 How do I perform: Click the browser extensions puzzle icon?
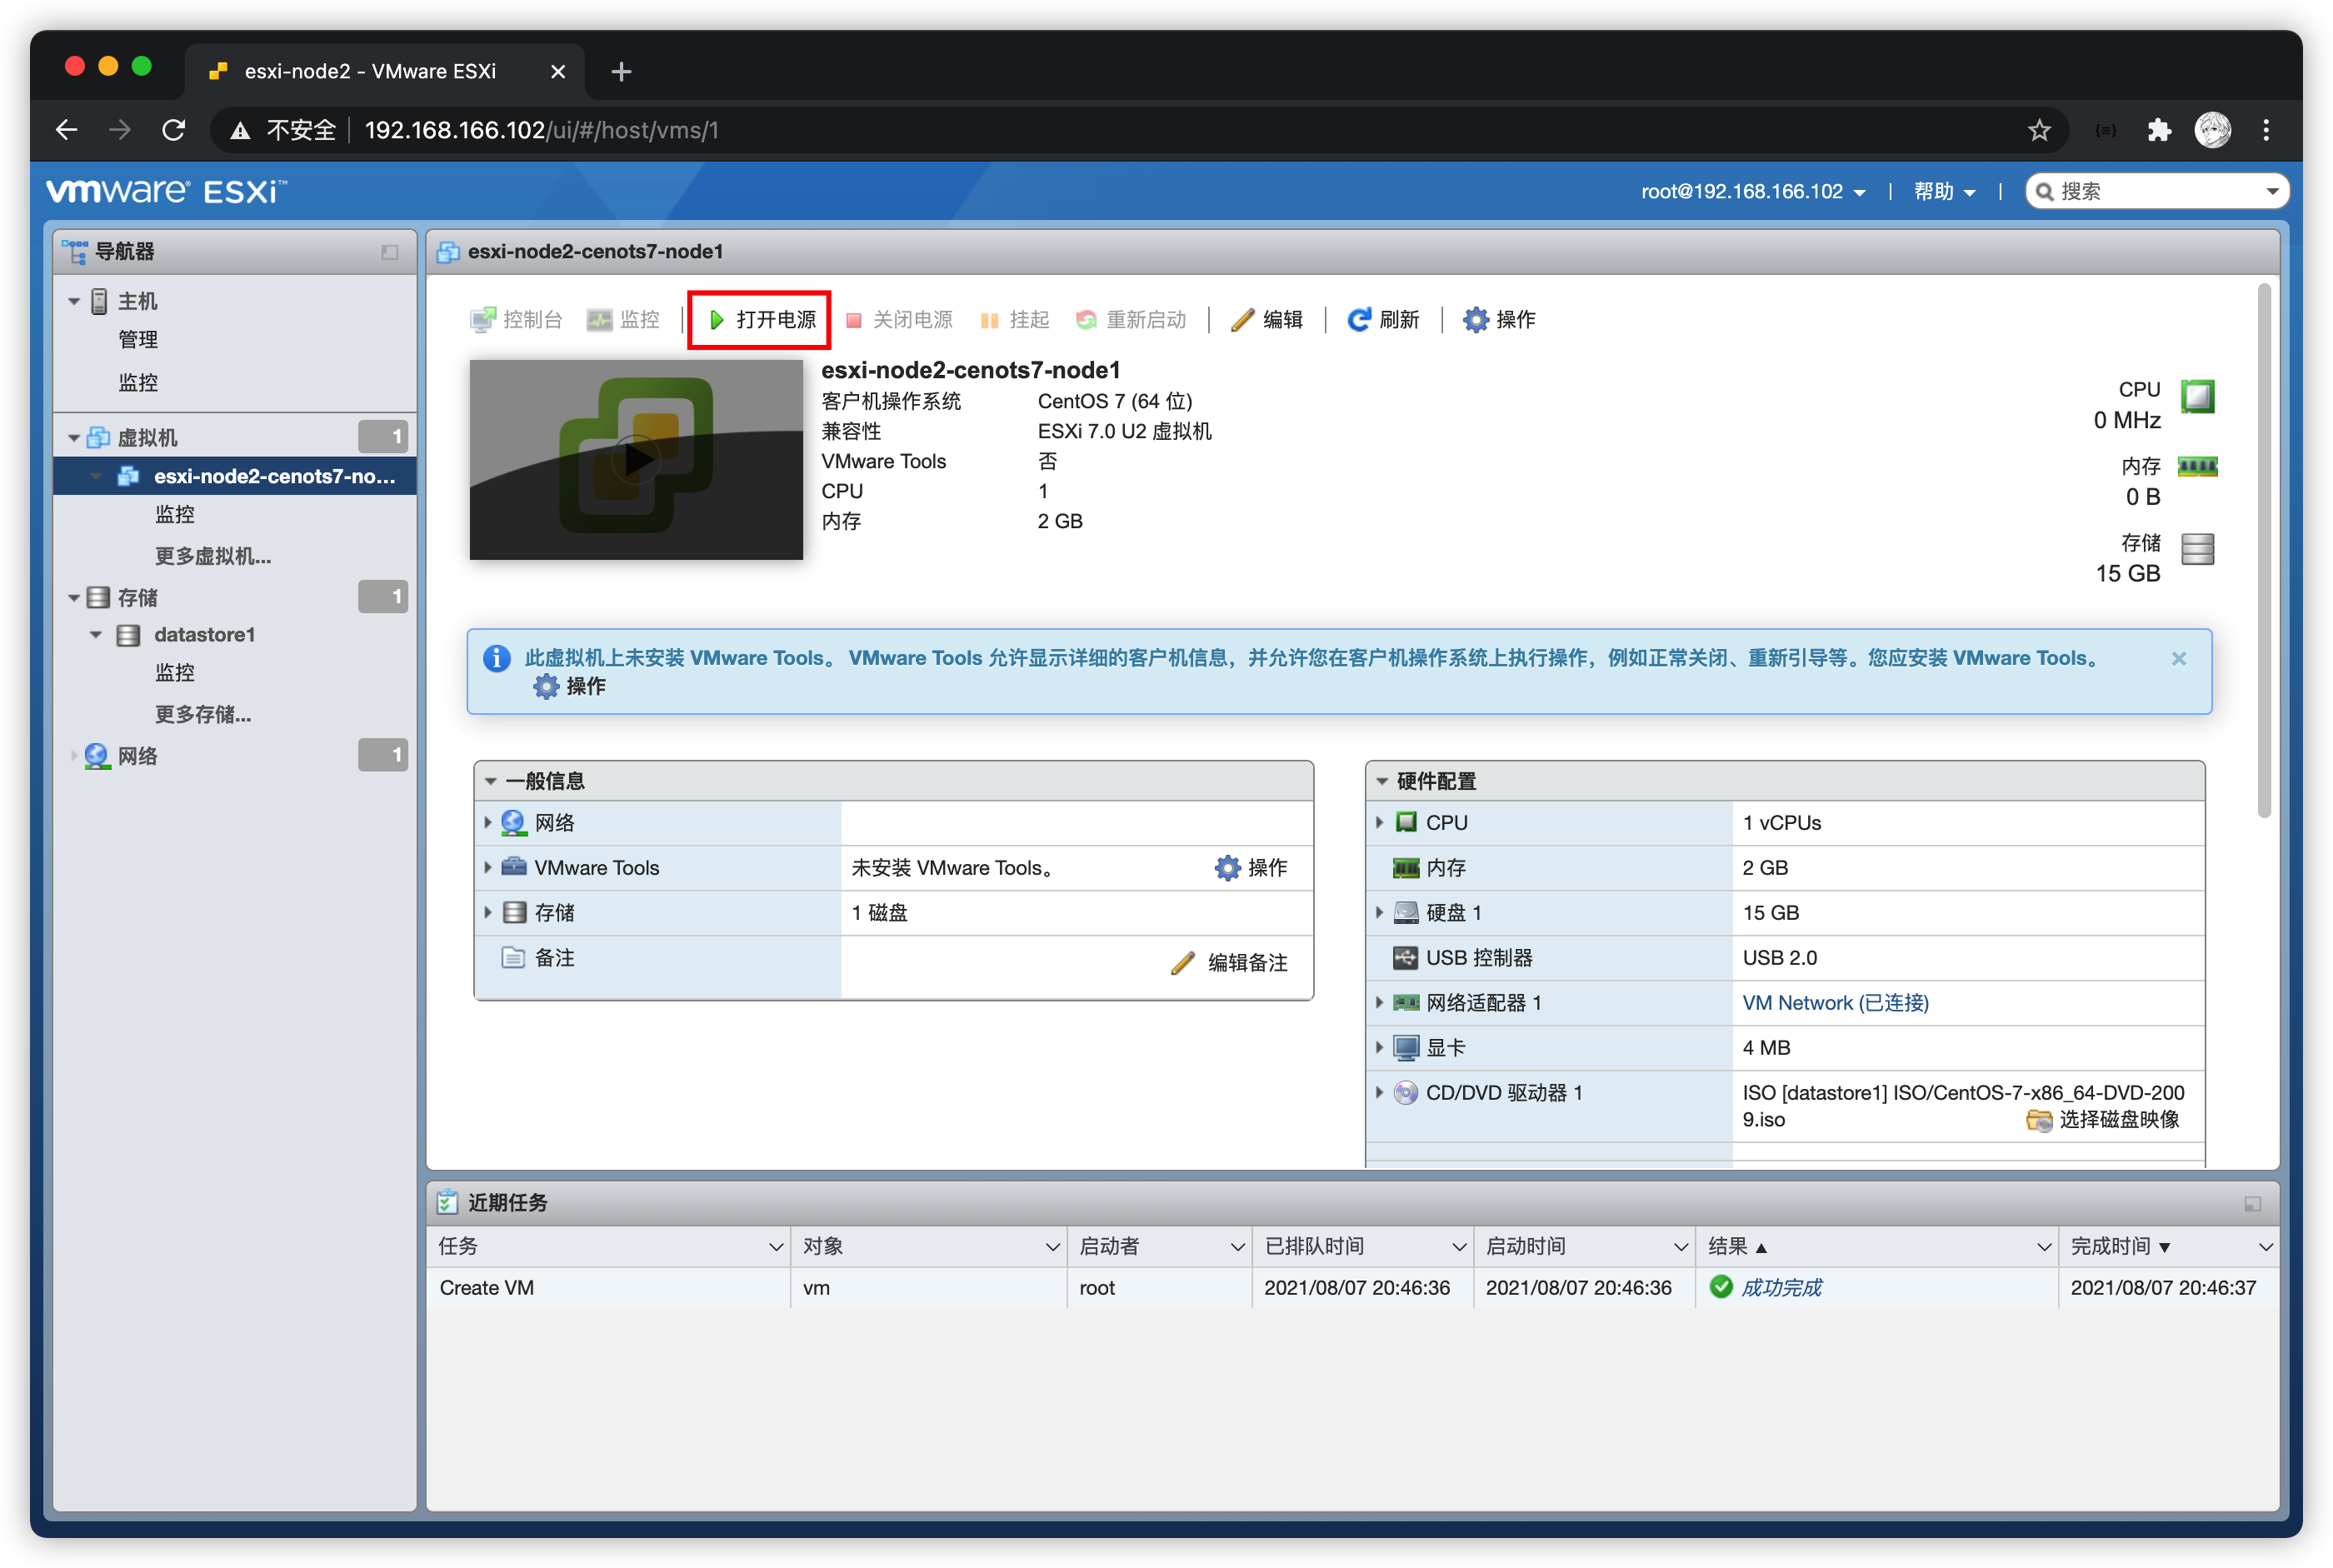pos(2158,130)
